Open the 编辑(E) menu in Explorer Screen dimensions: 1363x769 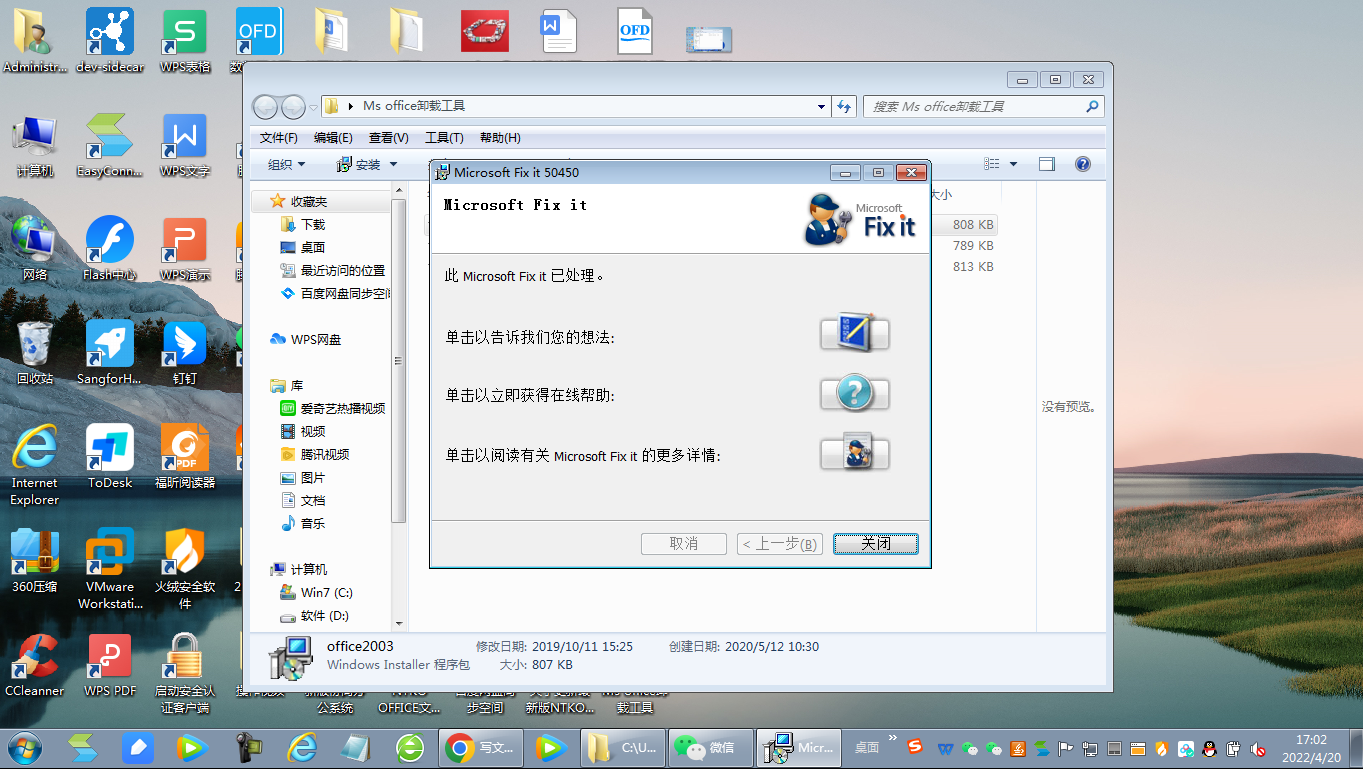333,138
